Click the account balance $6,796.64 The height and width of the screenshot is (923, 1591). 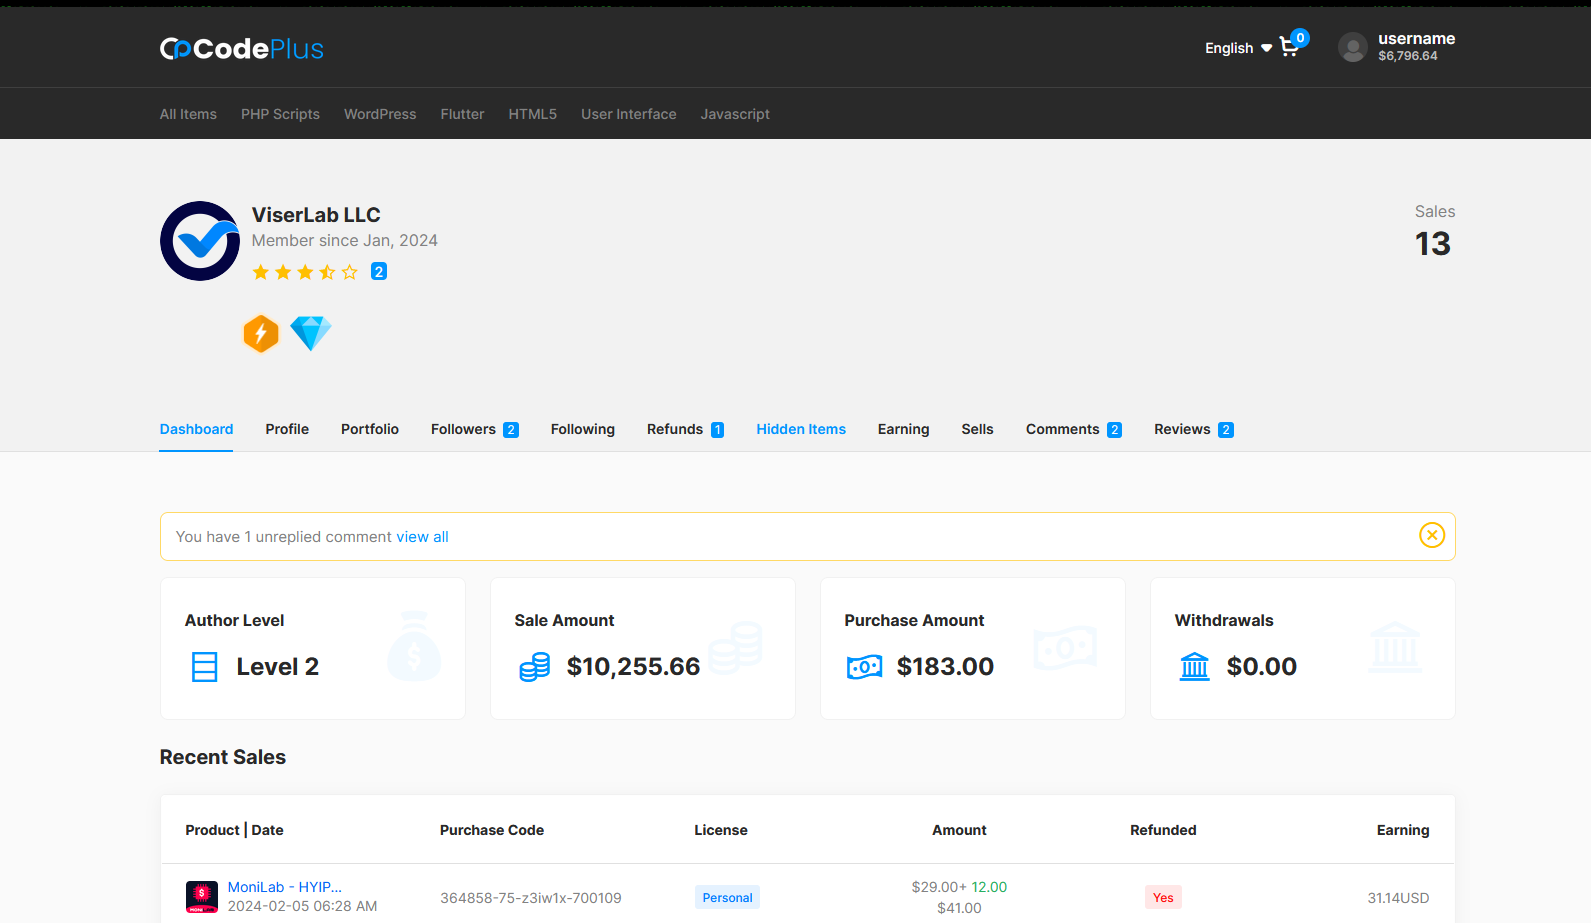1408,56
